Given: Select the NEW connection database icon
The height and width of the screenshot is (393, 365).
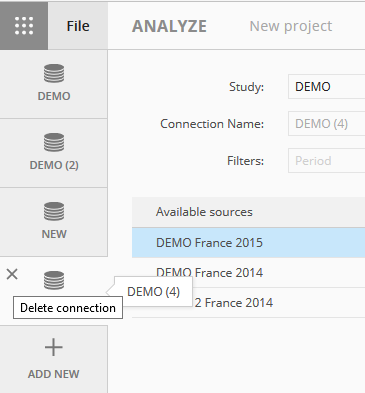Looking at the screenshot, I should pos(54,211).
